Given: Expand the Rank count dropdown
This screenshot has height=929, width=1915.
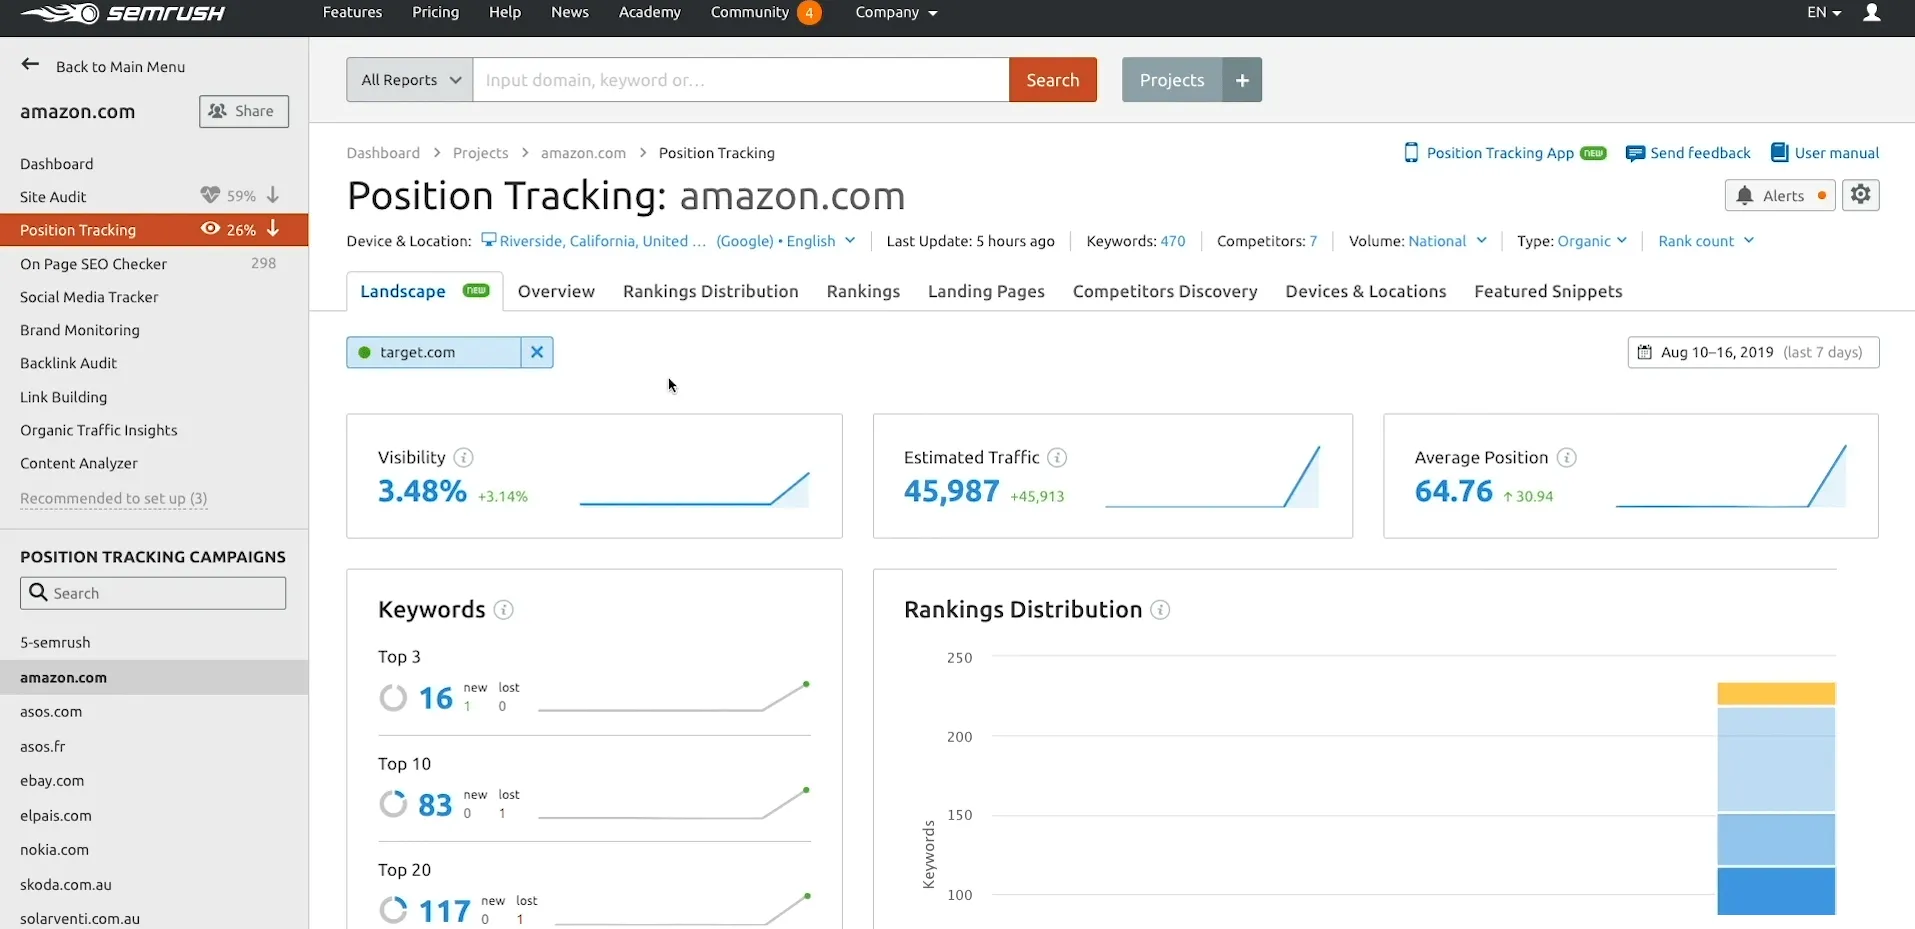Looking at the screenshot, I should (1705, 241).
